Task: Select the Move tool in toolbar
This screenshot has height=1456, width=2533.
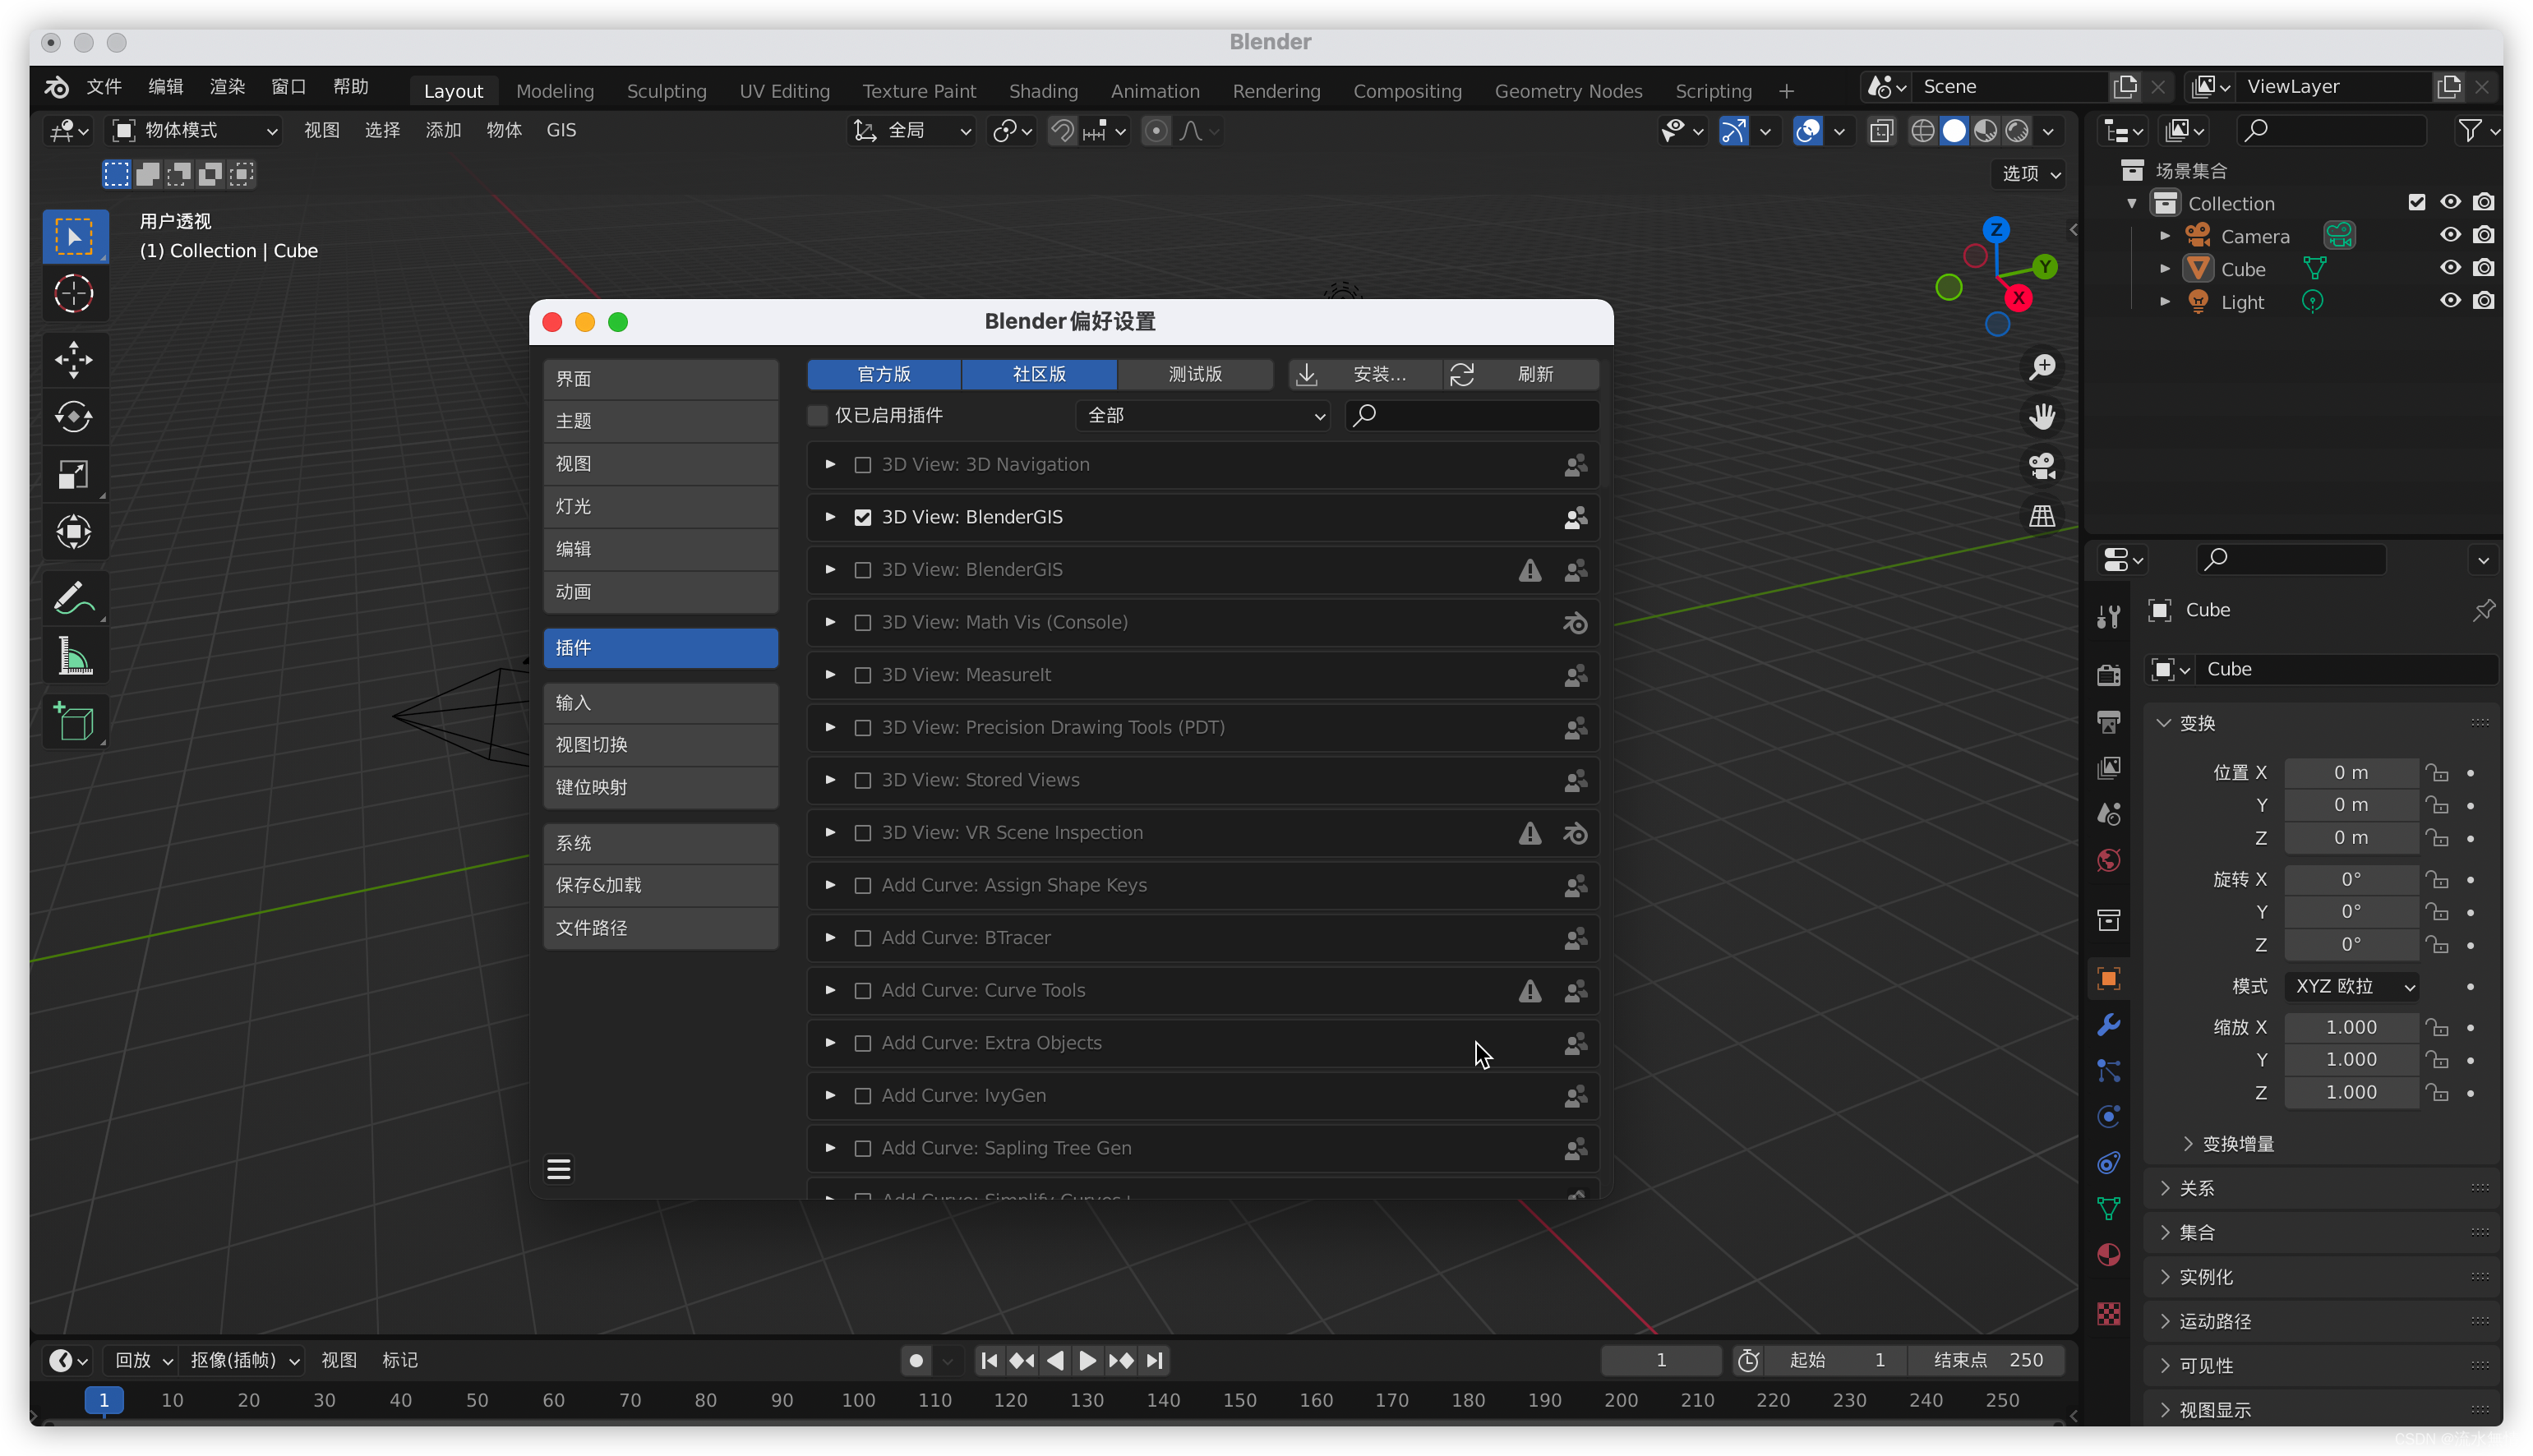Action: (x=73, y=360)
